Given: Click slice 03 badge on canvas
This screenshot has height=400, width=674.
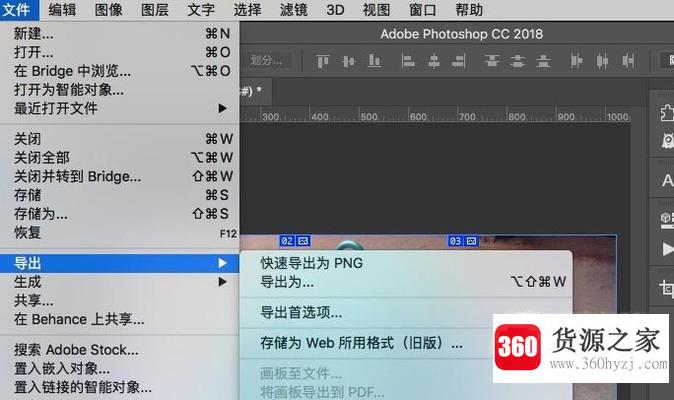Looking at the screenshot, I should click(463, 241).
